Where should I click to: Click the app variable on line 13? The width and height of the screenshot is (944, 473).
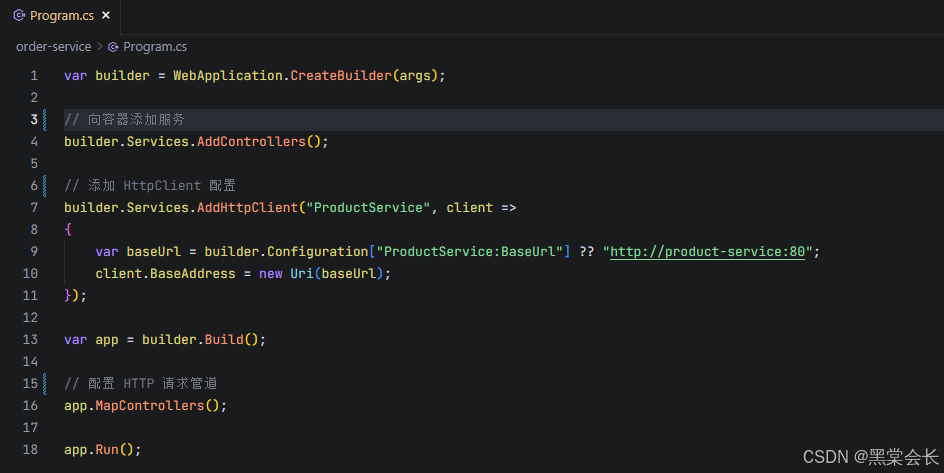click(x=107, y=340)
